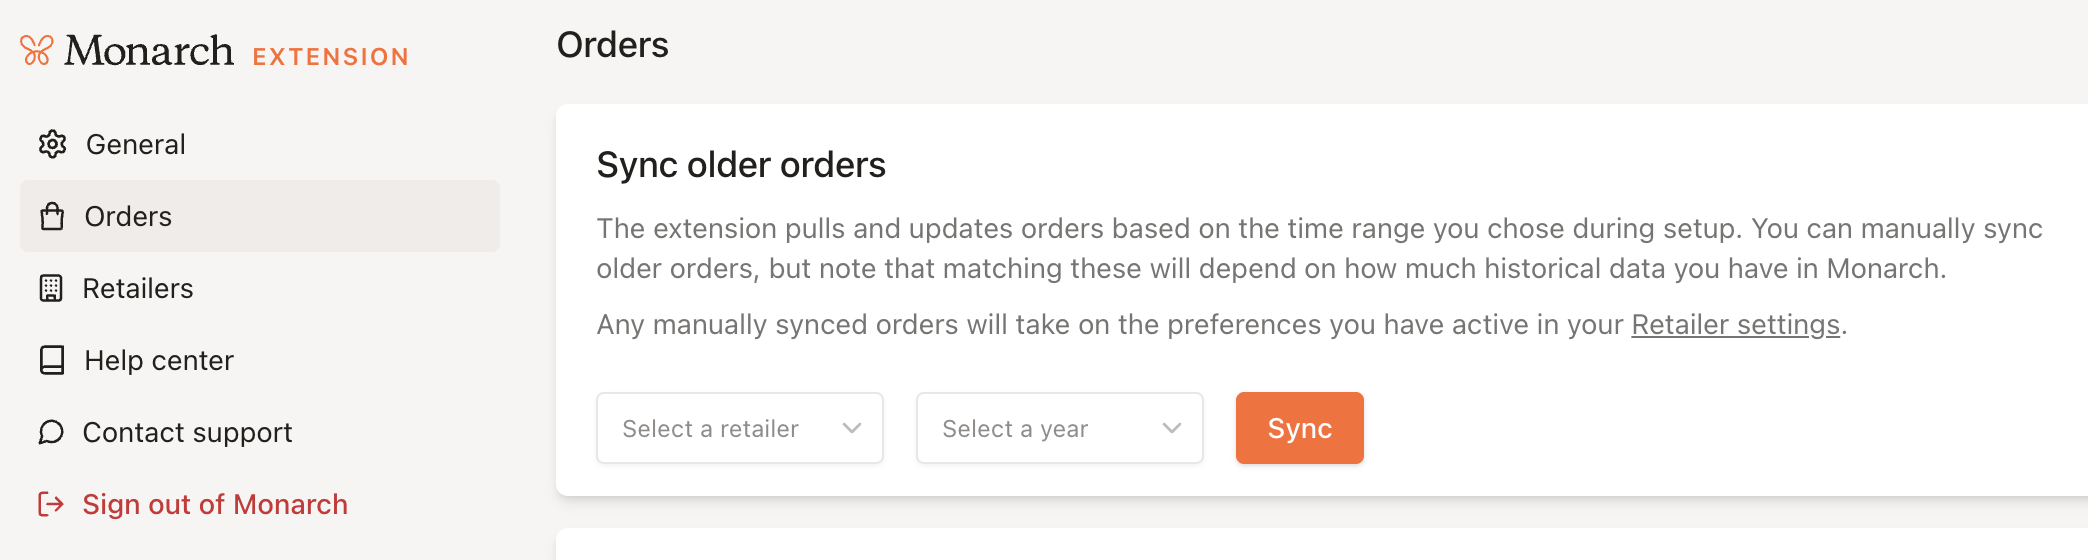Open the Help center text link

coord(159,360)
